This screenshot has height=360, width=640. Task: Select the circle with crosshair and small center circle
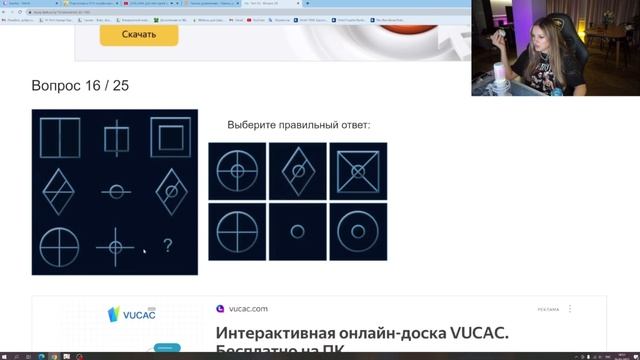[237, 171]
